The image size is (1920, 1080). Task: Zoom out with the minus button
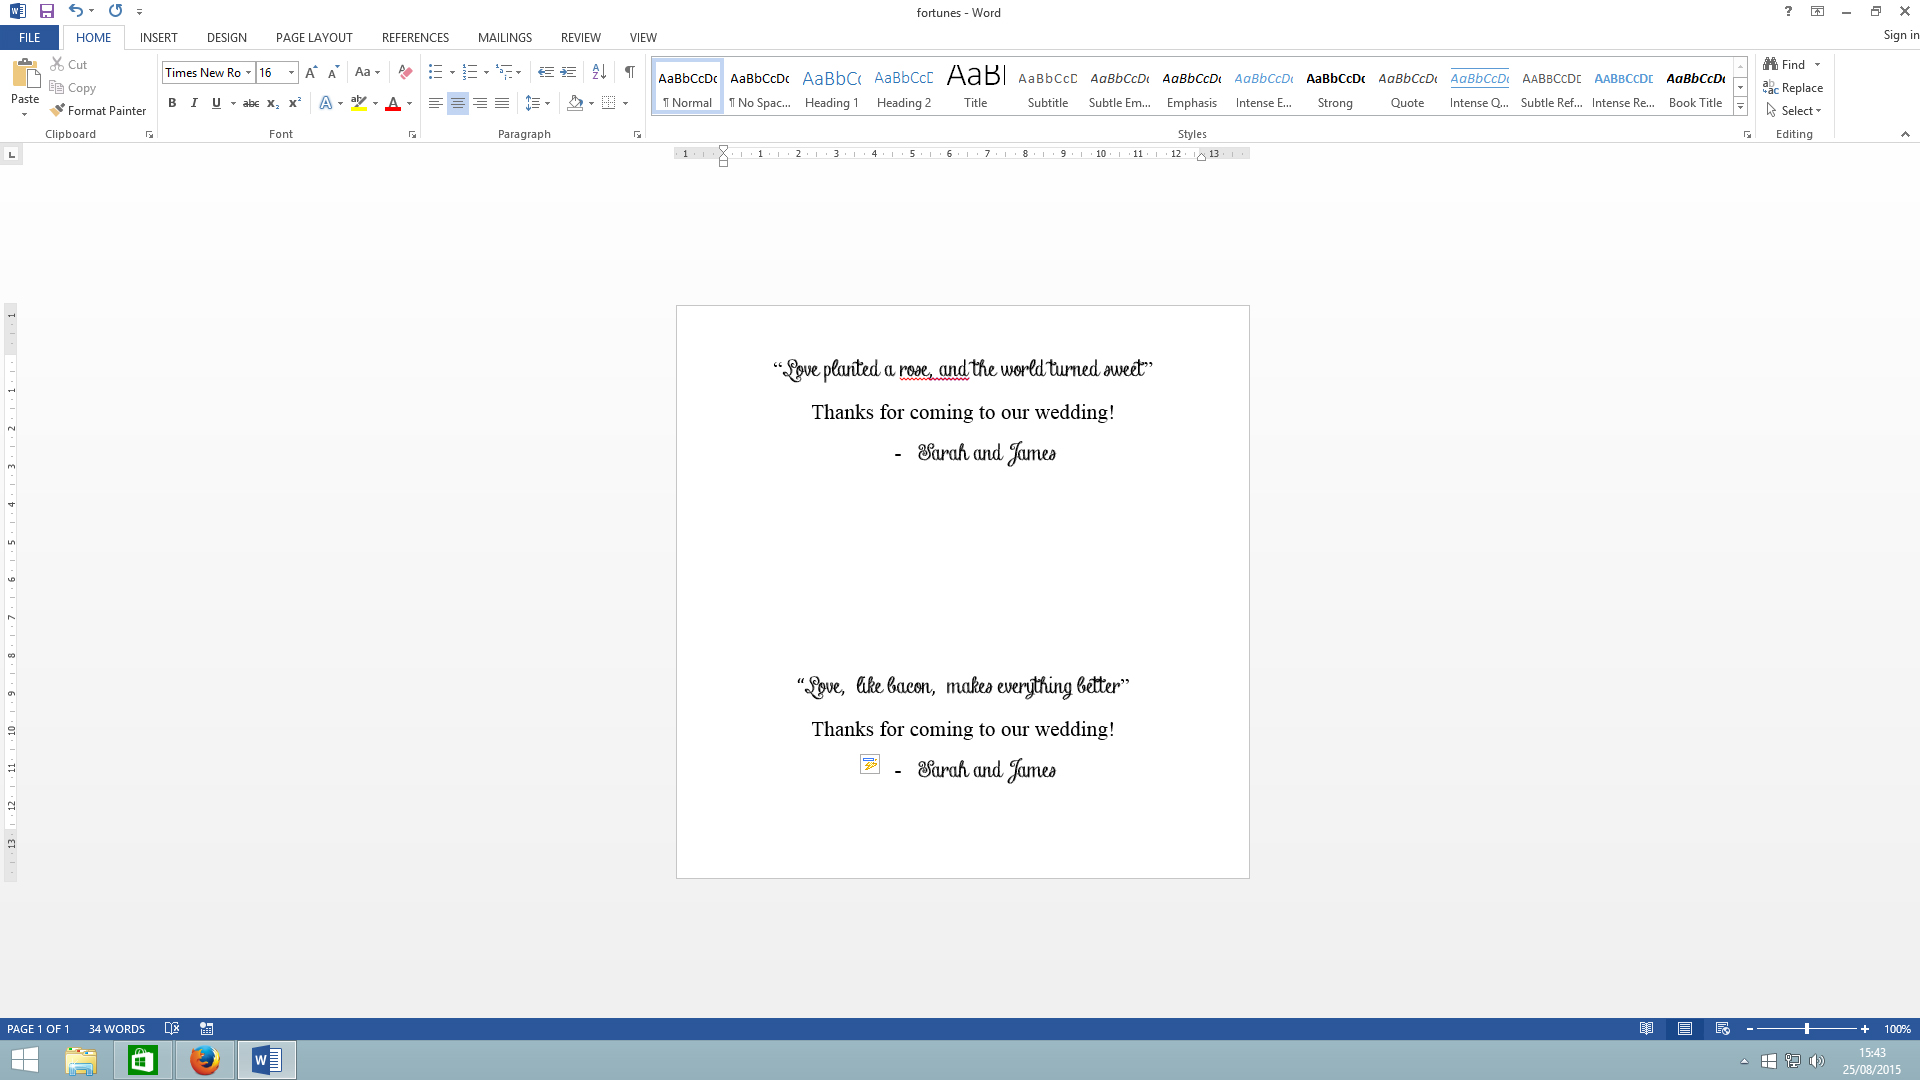1749,1029
